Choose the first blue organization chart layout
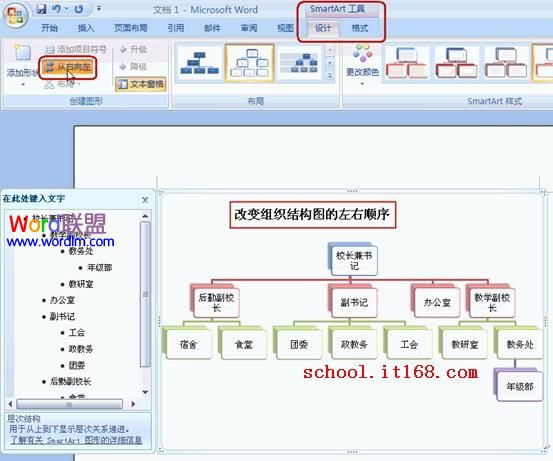 (199, 63)
